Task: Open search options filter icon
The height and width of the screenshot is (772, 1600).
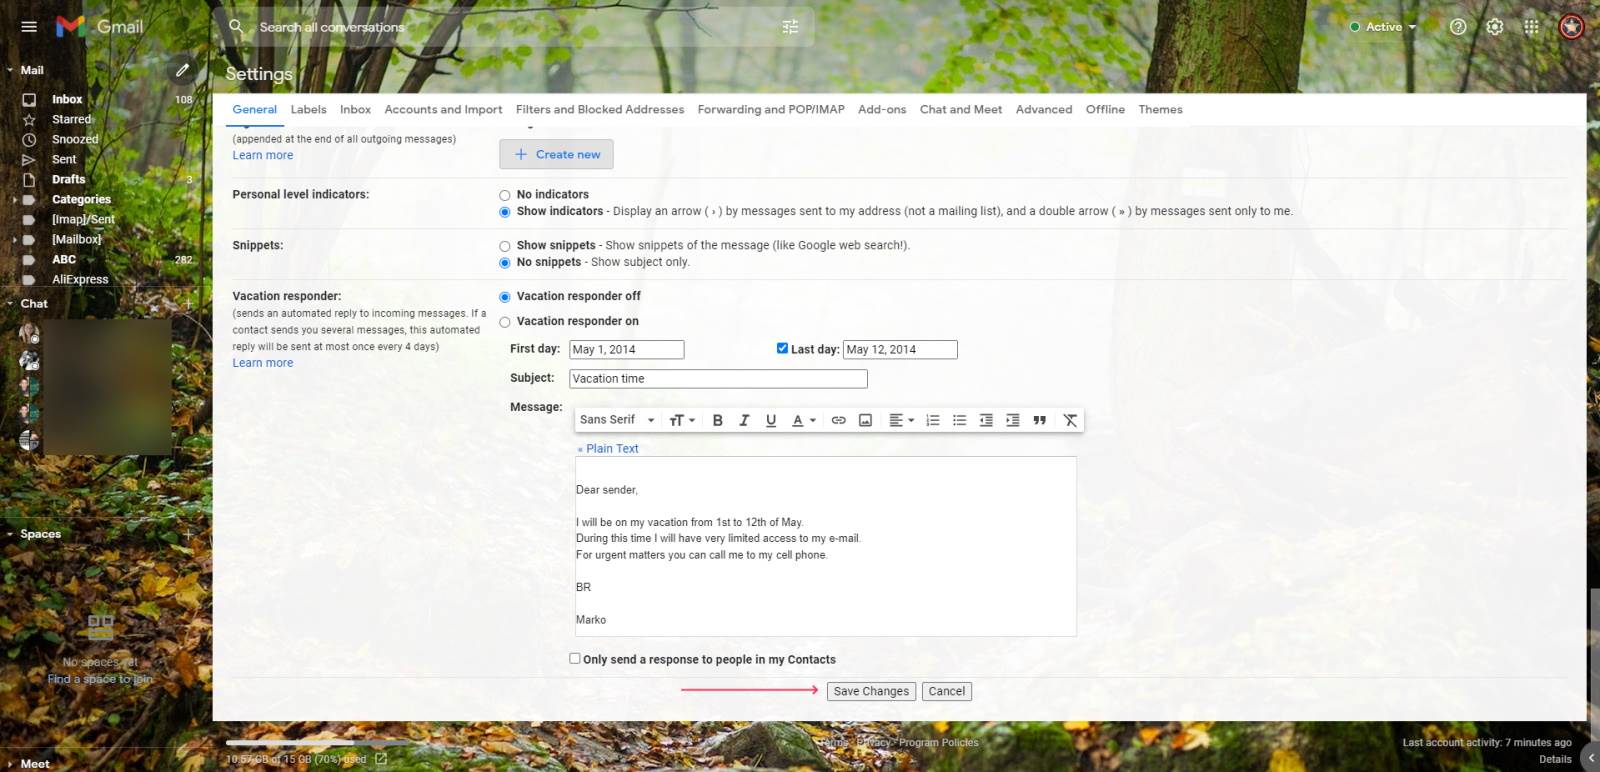Action: tap(790, 27)
